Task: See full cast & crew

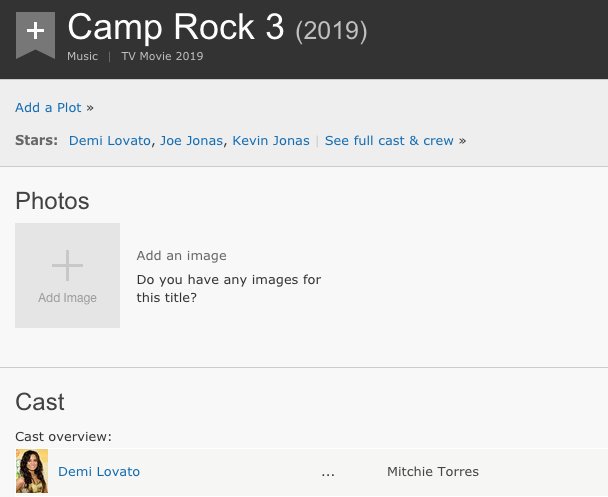Action: pos(389,140)
